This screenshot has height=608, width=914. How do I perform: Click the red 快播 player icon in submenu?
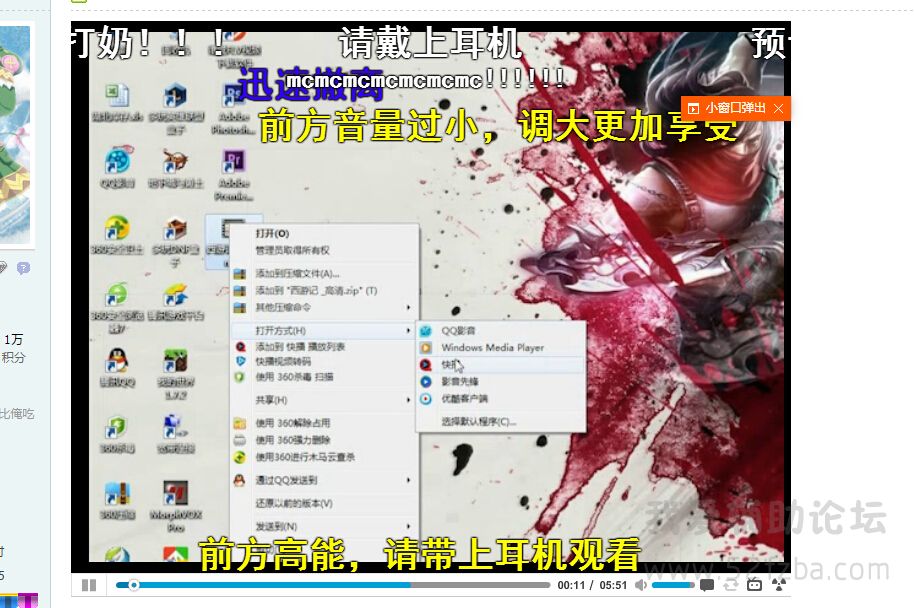click(x=426, y=365)
